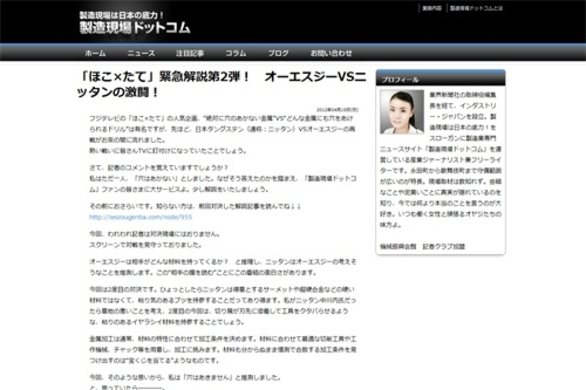Click the 機械振興会館 記者クラブ加盟 text
The height and width of the screenshot is (390, 586).
click(x=422, y=247)
